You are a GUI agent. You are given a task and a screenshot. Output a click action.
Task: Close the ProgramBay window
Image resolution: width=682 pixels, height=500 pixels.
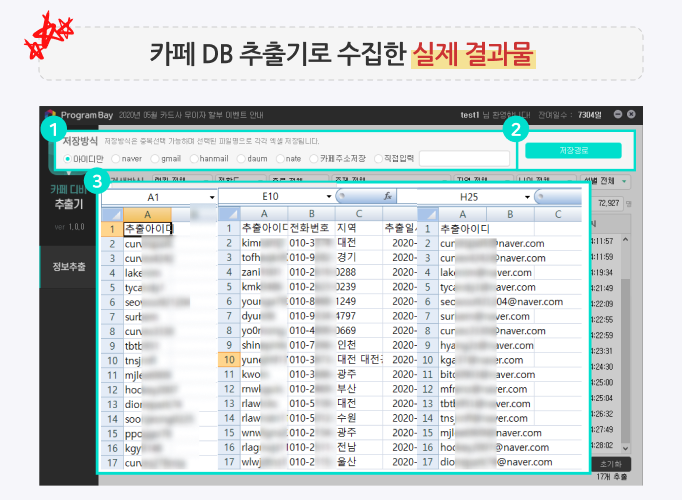[633, 113]
